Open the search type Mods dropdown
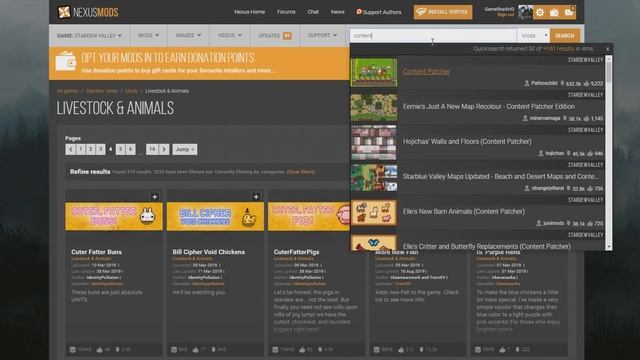 [533, 36]
